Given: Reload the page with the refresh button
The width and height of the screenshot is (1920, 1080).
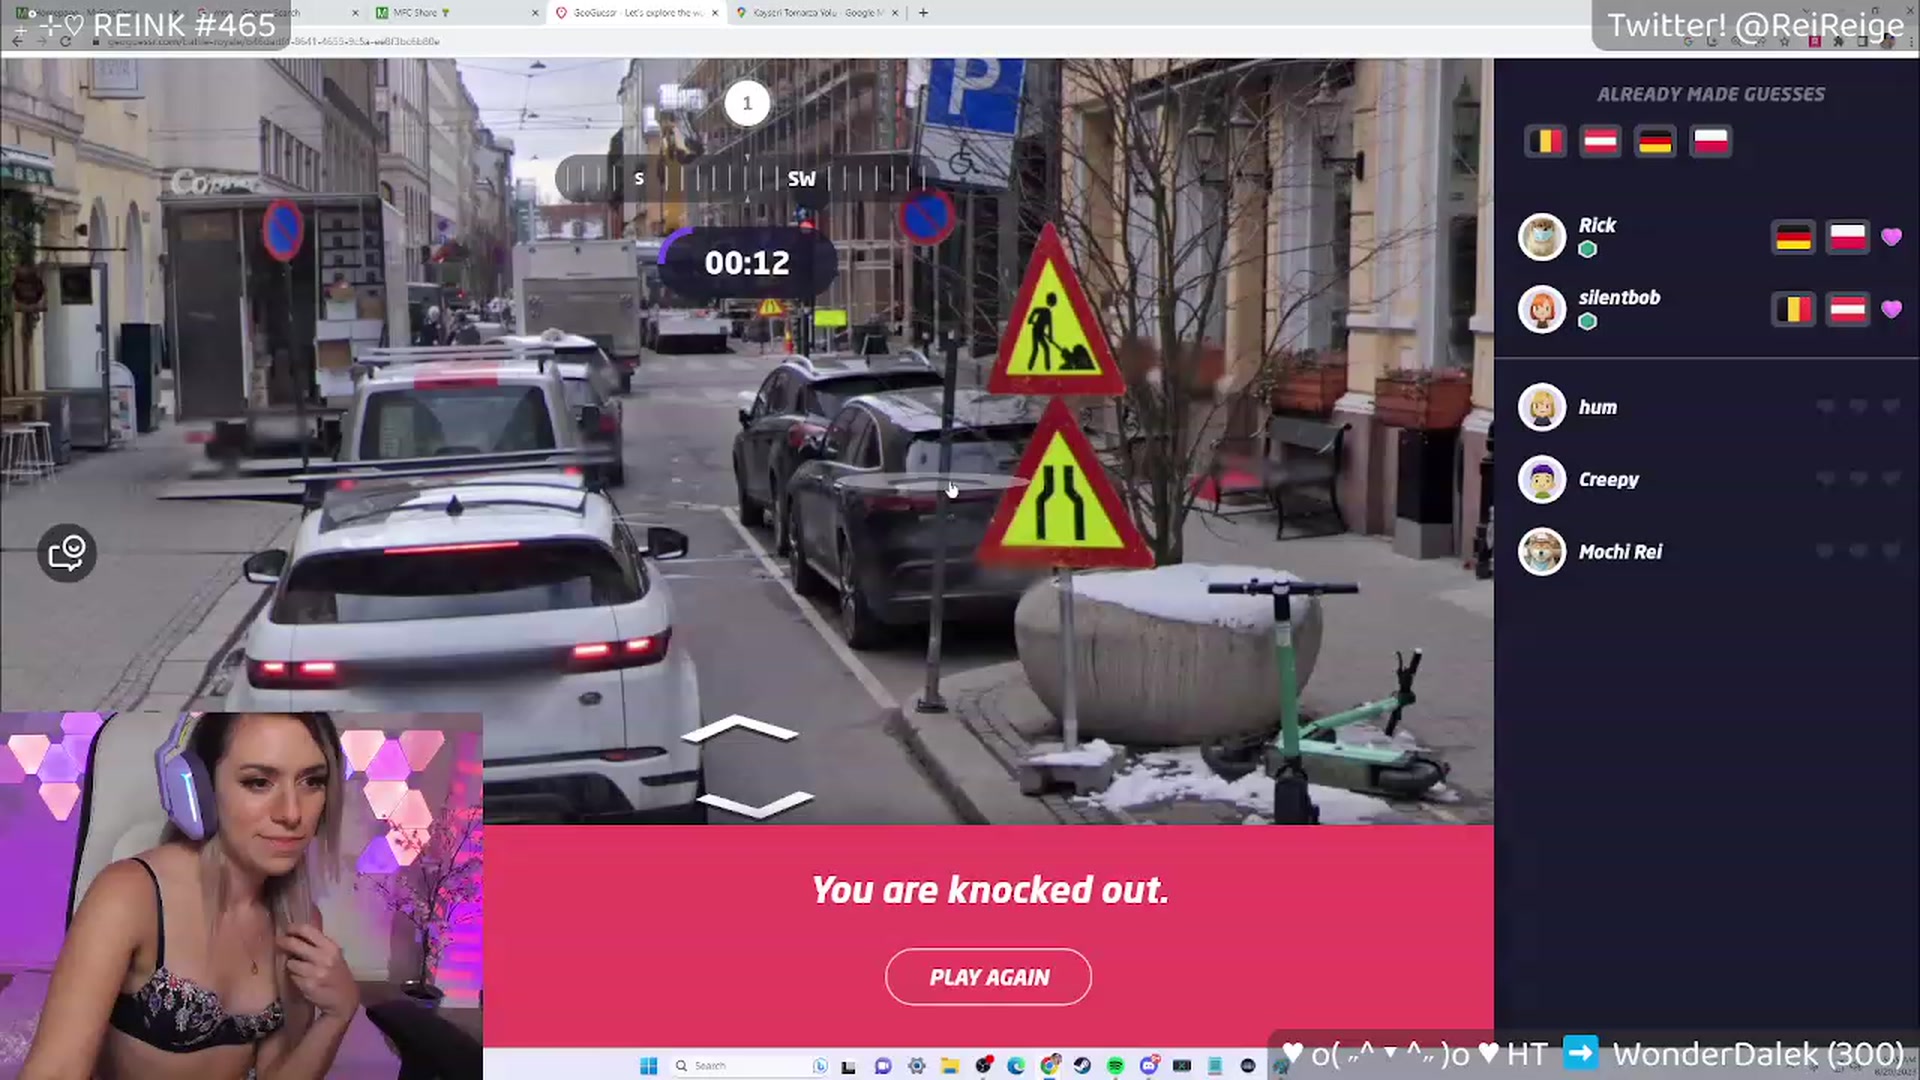Looking at the screenshot, I should pyautogui.click(x=65, y=41).
